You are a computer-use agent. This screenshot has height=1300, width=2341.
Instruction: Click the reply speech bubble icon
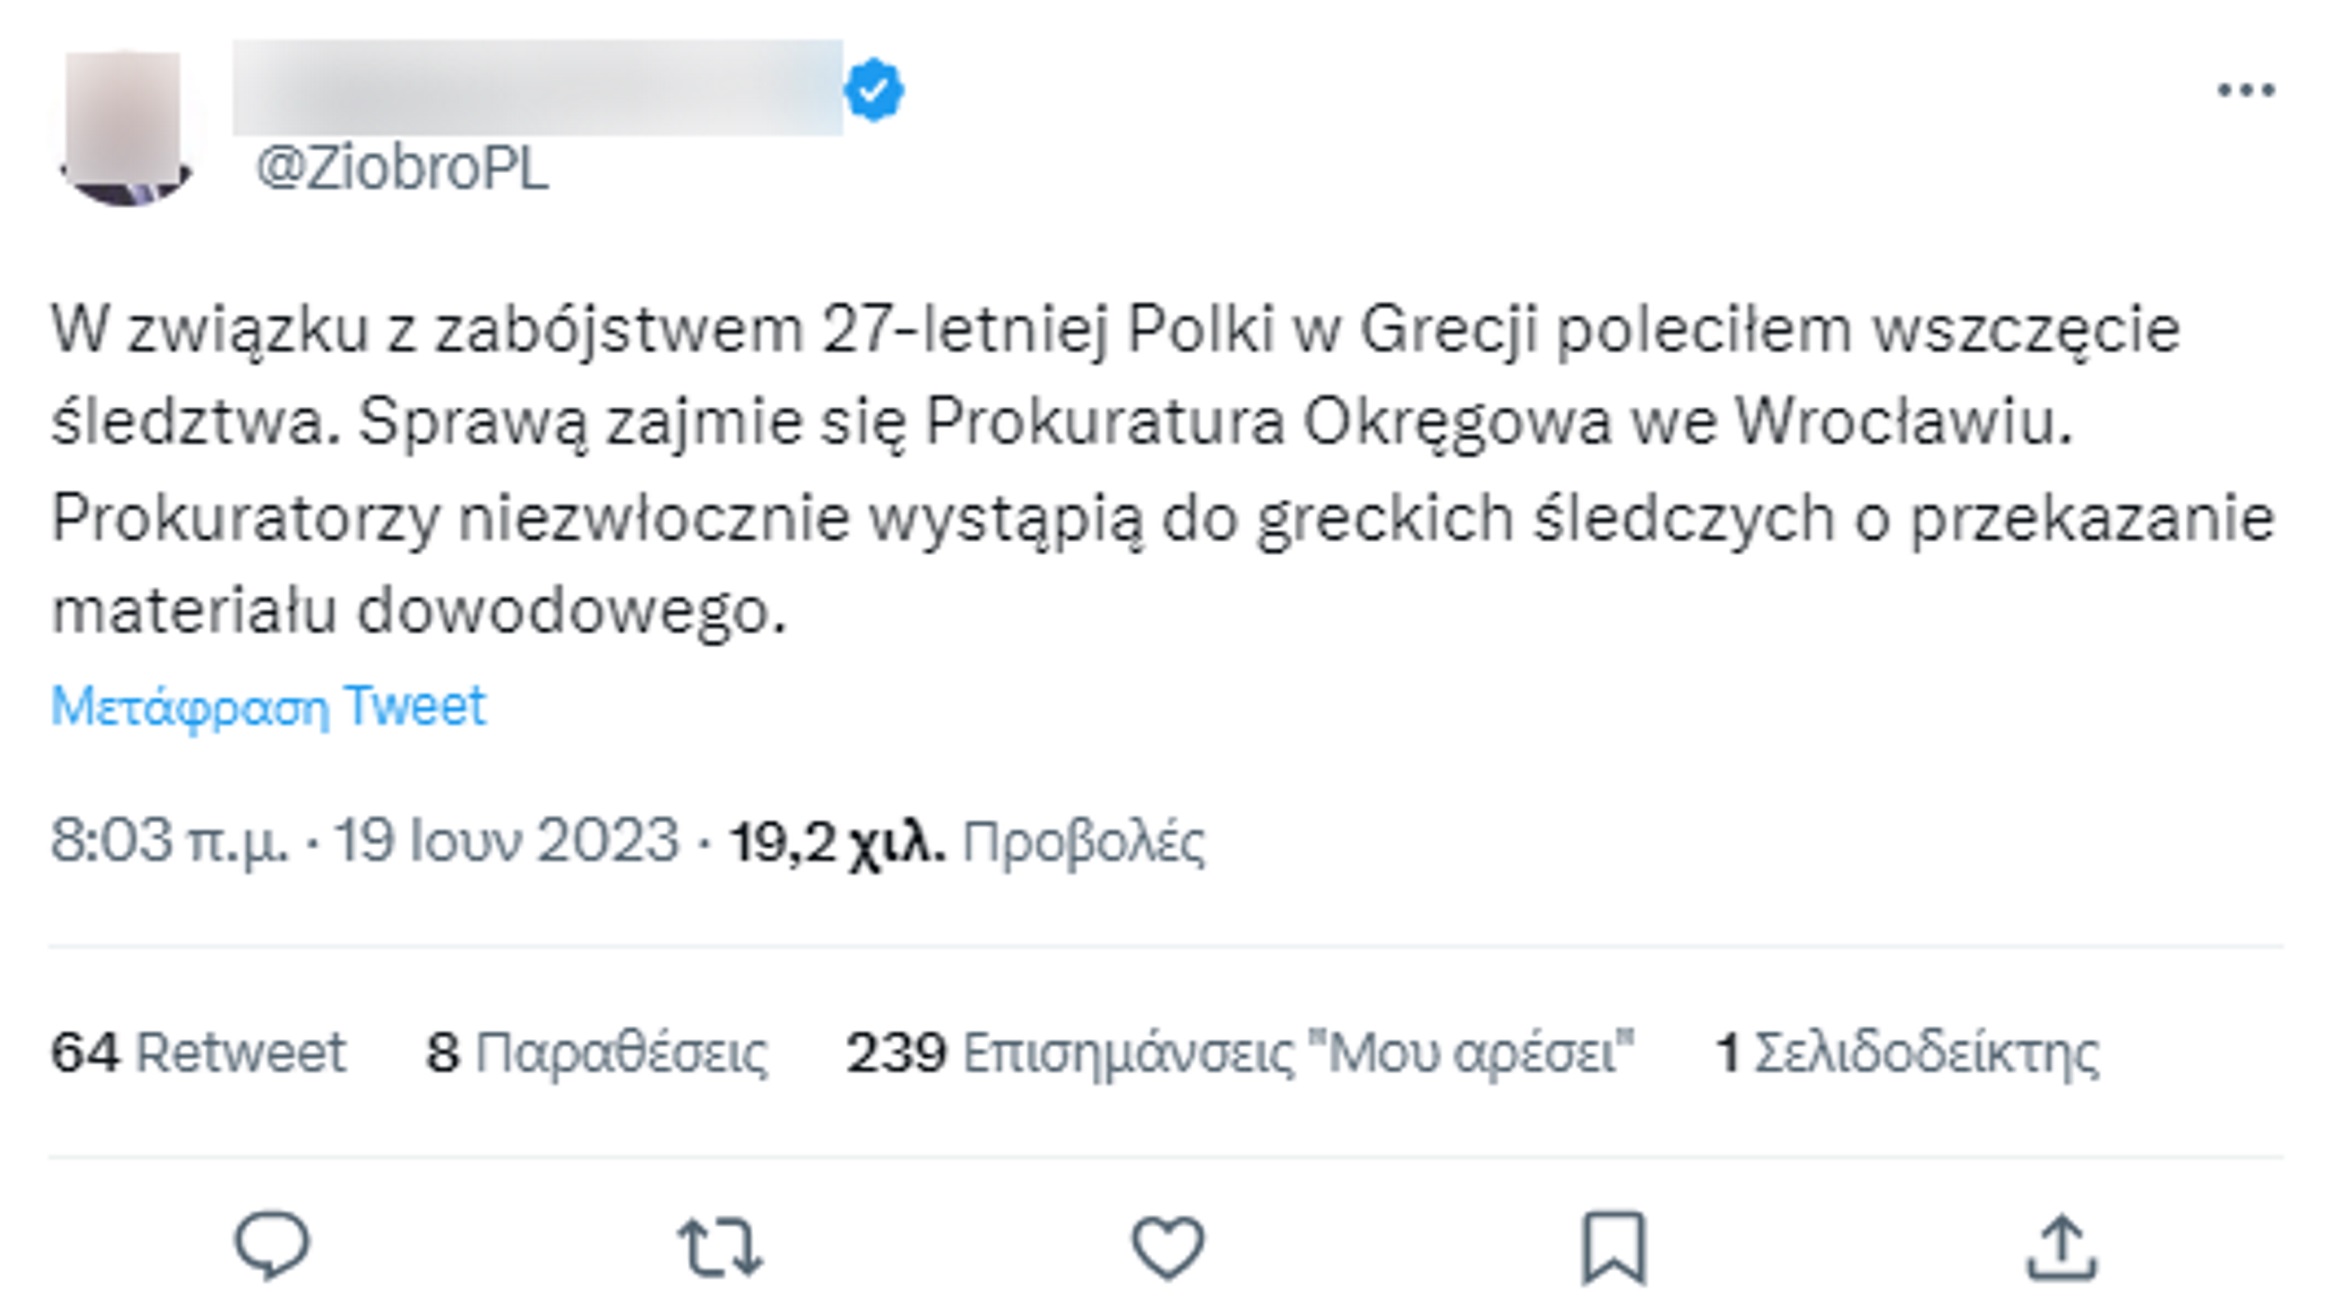pos(272,1245)
